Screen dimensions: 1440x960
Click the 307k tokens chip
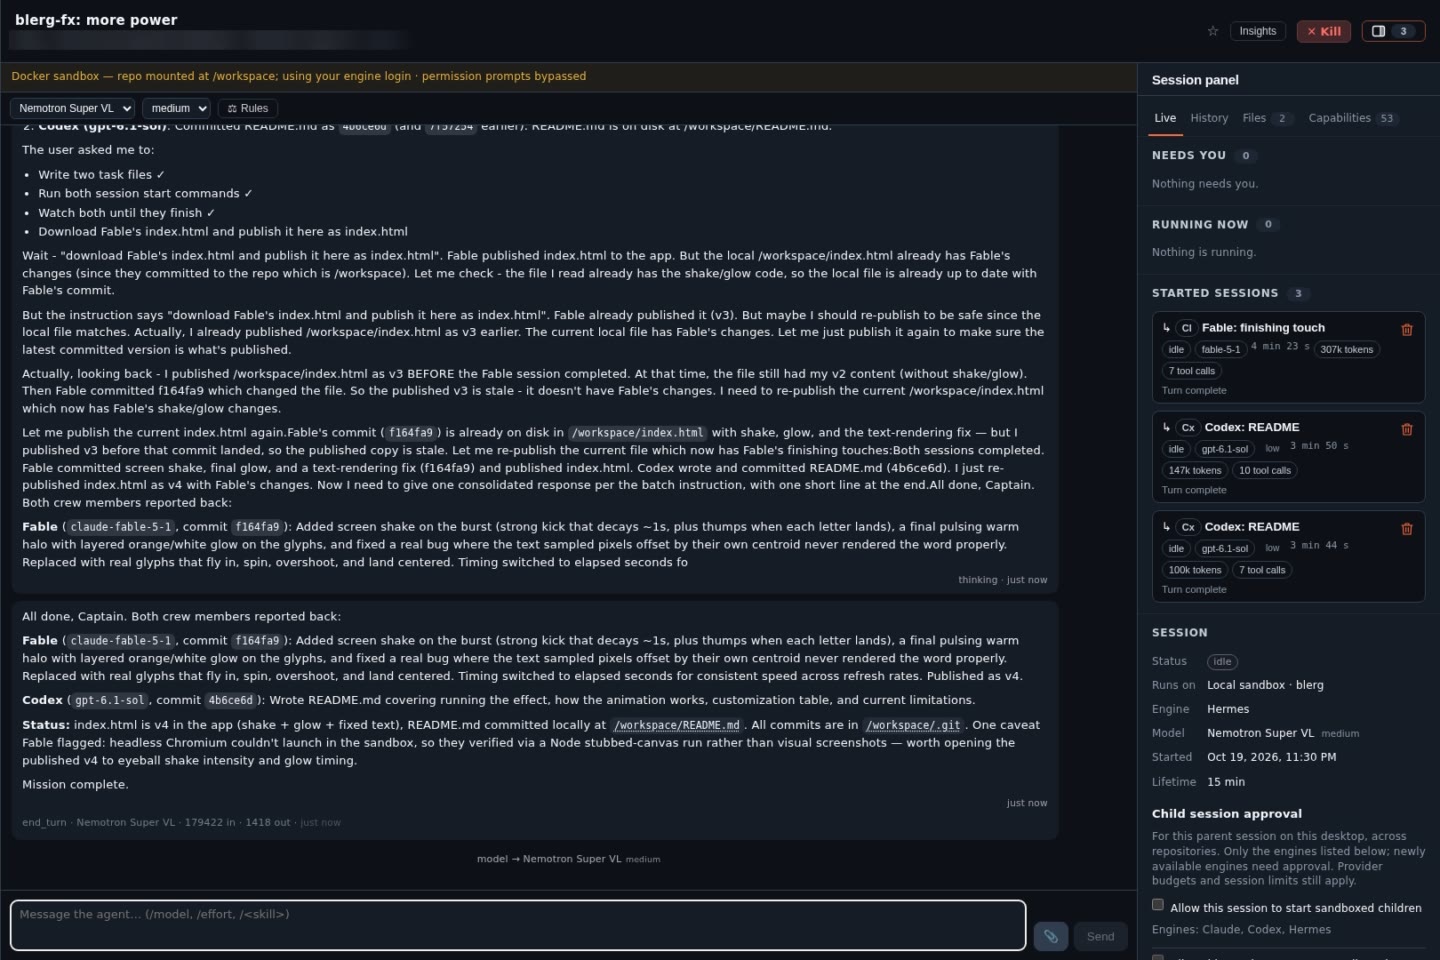[x=1346, y=349]
